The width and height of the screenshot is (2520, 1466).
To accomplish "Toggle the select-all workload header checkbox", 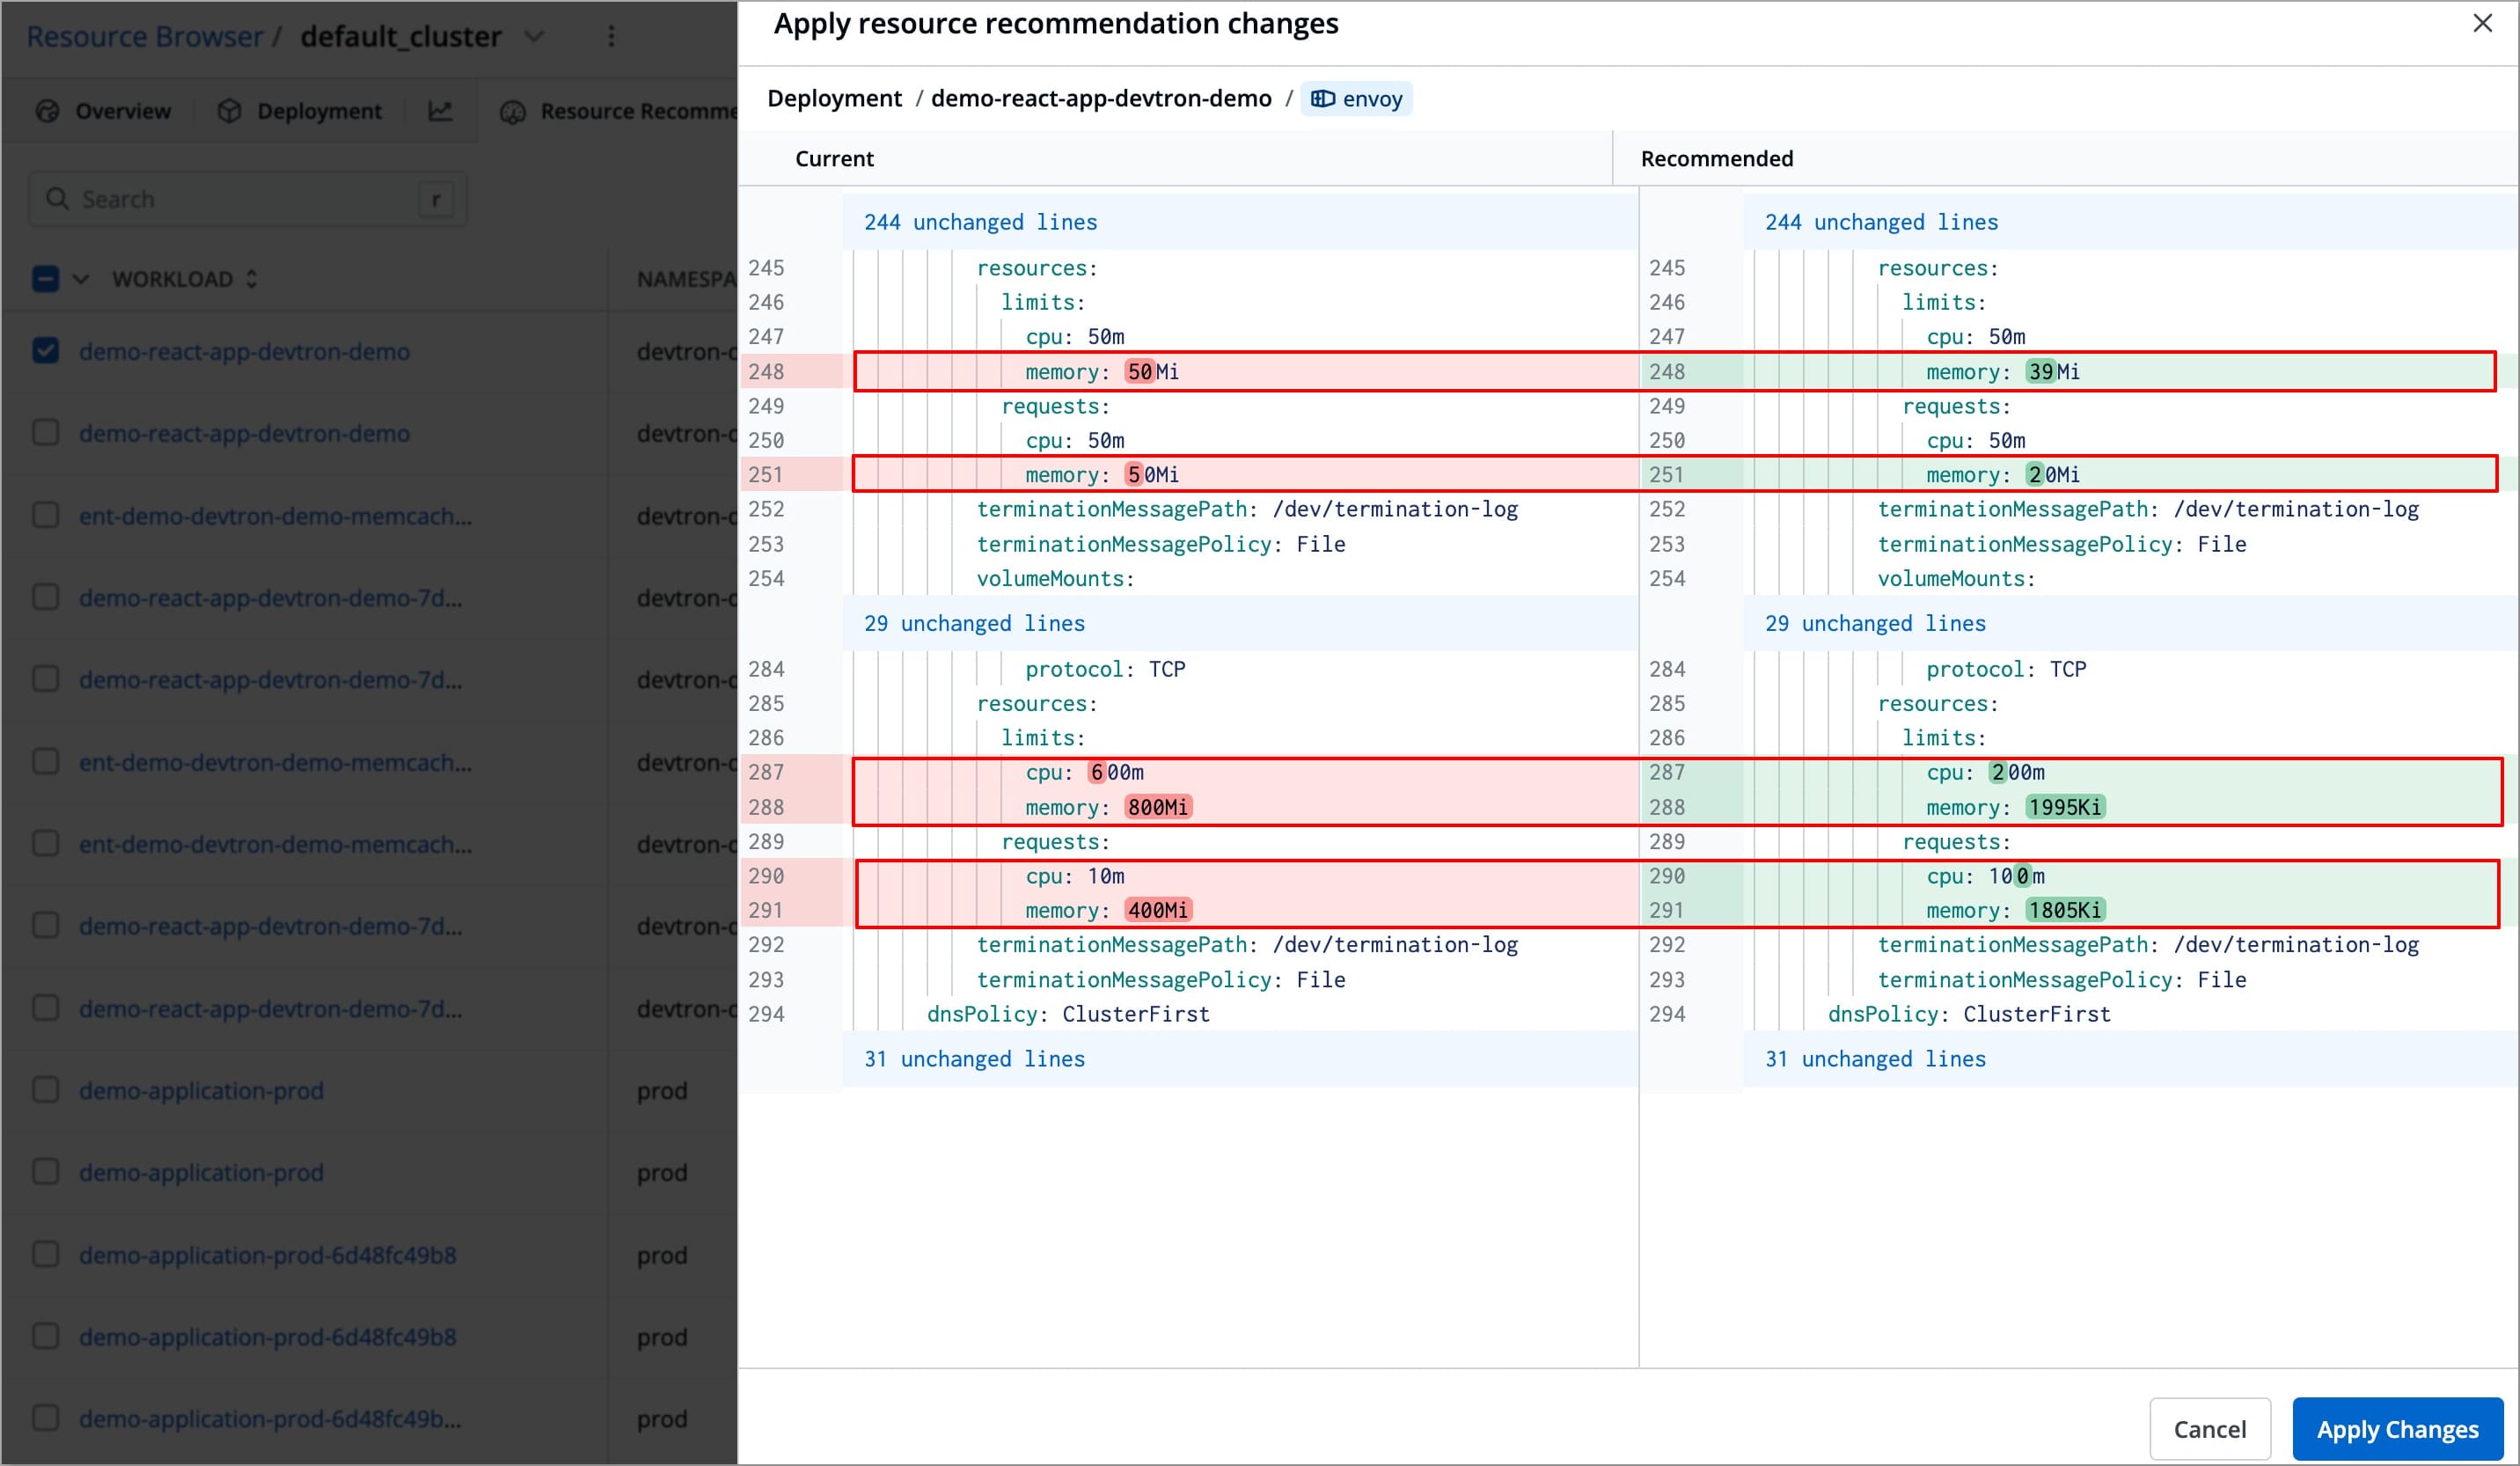I will [x=46, y=279].
